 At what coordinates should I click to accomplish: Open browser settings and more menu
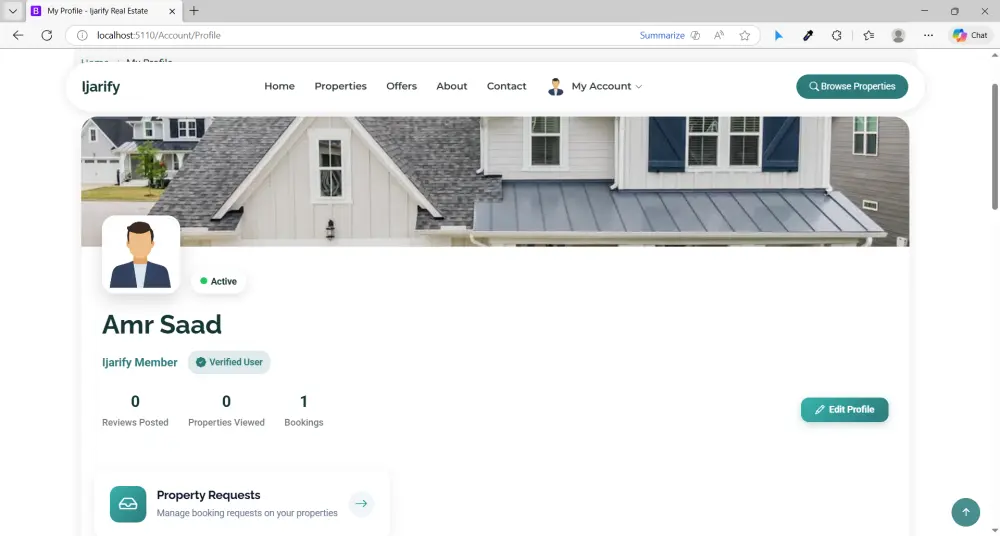click(929, 36)
